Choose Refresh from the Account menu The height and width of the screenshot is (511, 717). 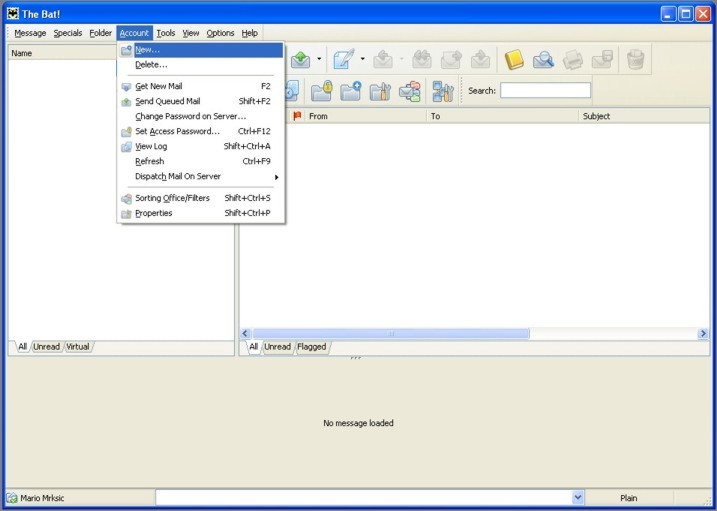[x=201, y=161]
